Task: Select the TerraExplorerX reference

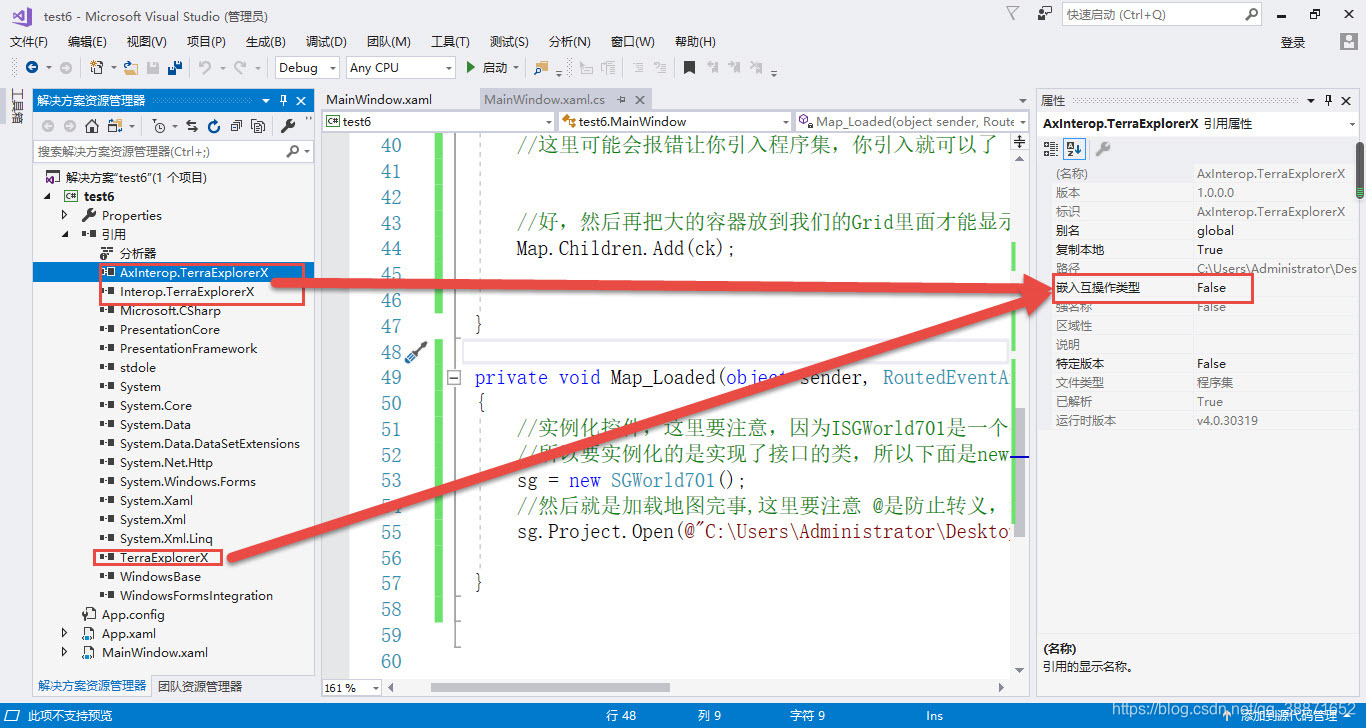Action: point(164,557)
